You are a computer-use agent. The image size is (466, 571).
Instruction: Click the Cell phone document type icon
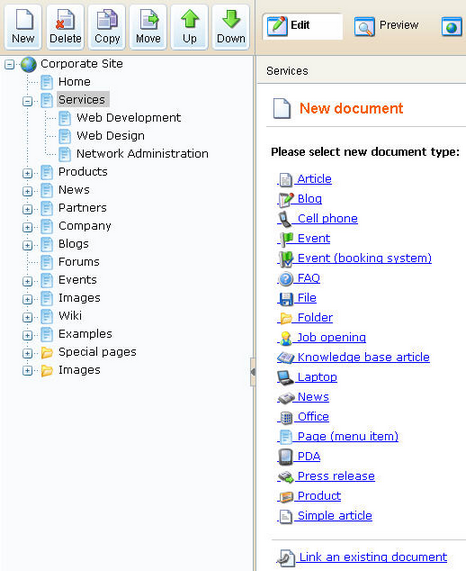(x=285, y=219)
